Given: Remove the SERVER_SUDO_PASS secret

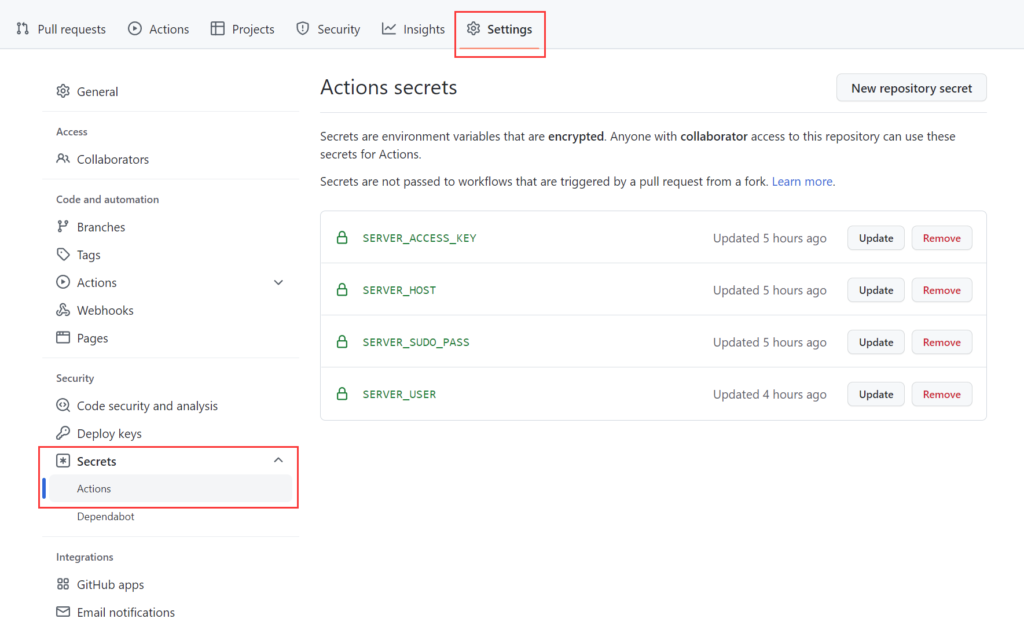Looking at the screenshot, I should 942,342.
